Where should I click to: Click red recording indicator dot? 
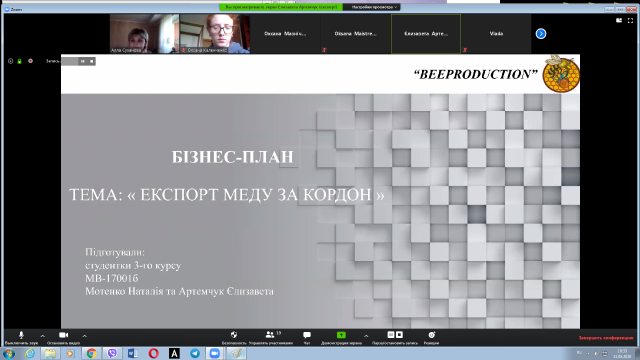30,61
